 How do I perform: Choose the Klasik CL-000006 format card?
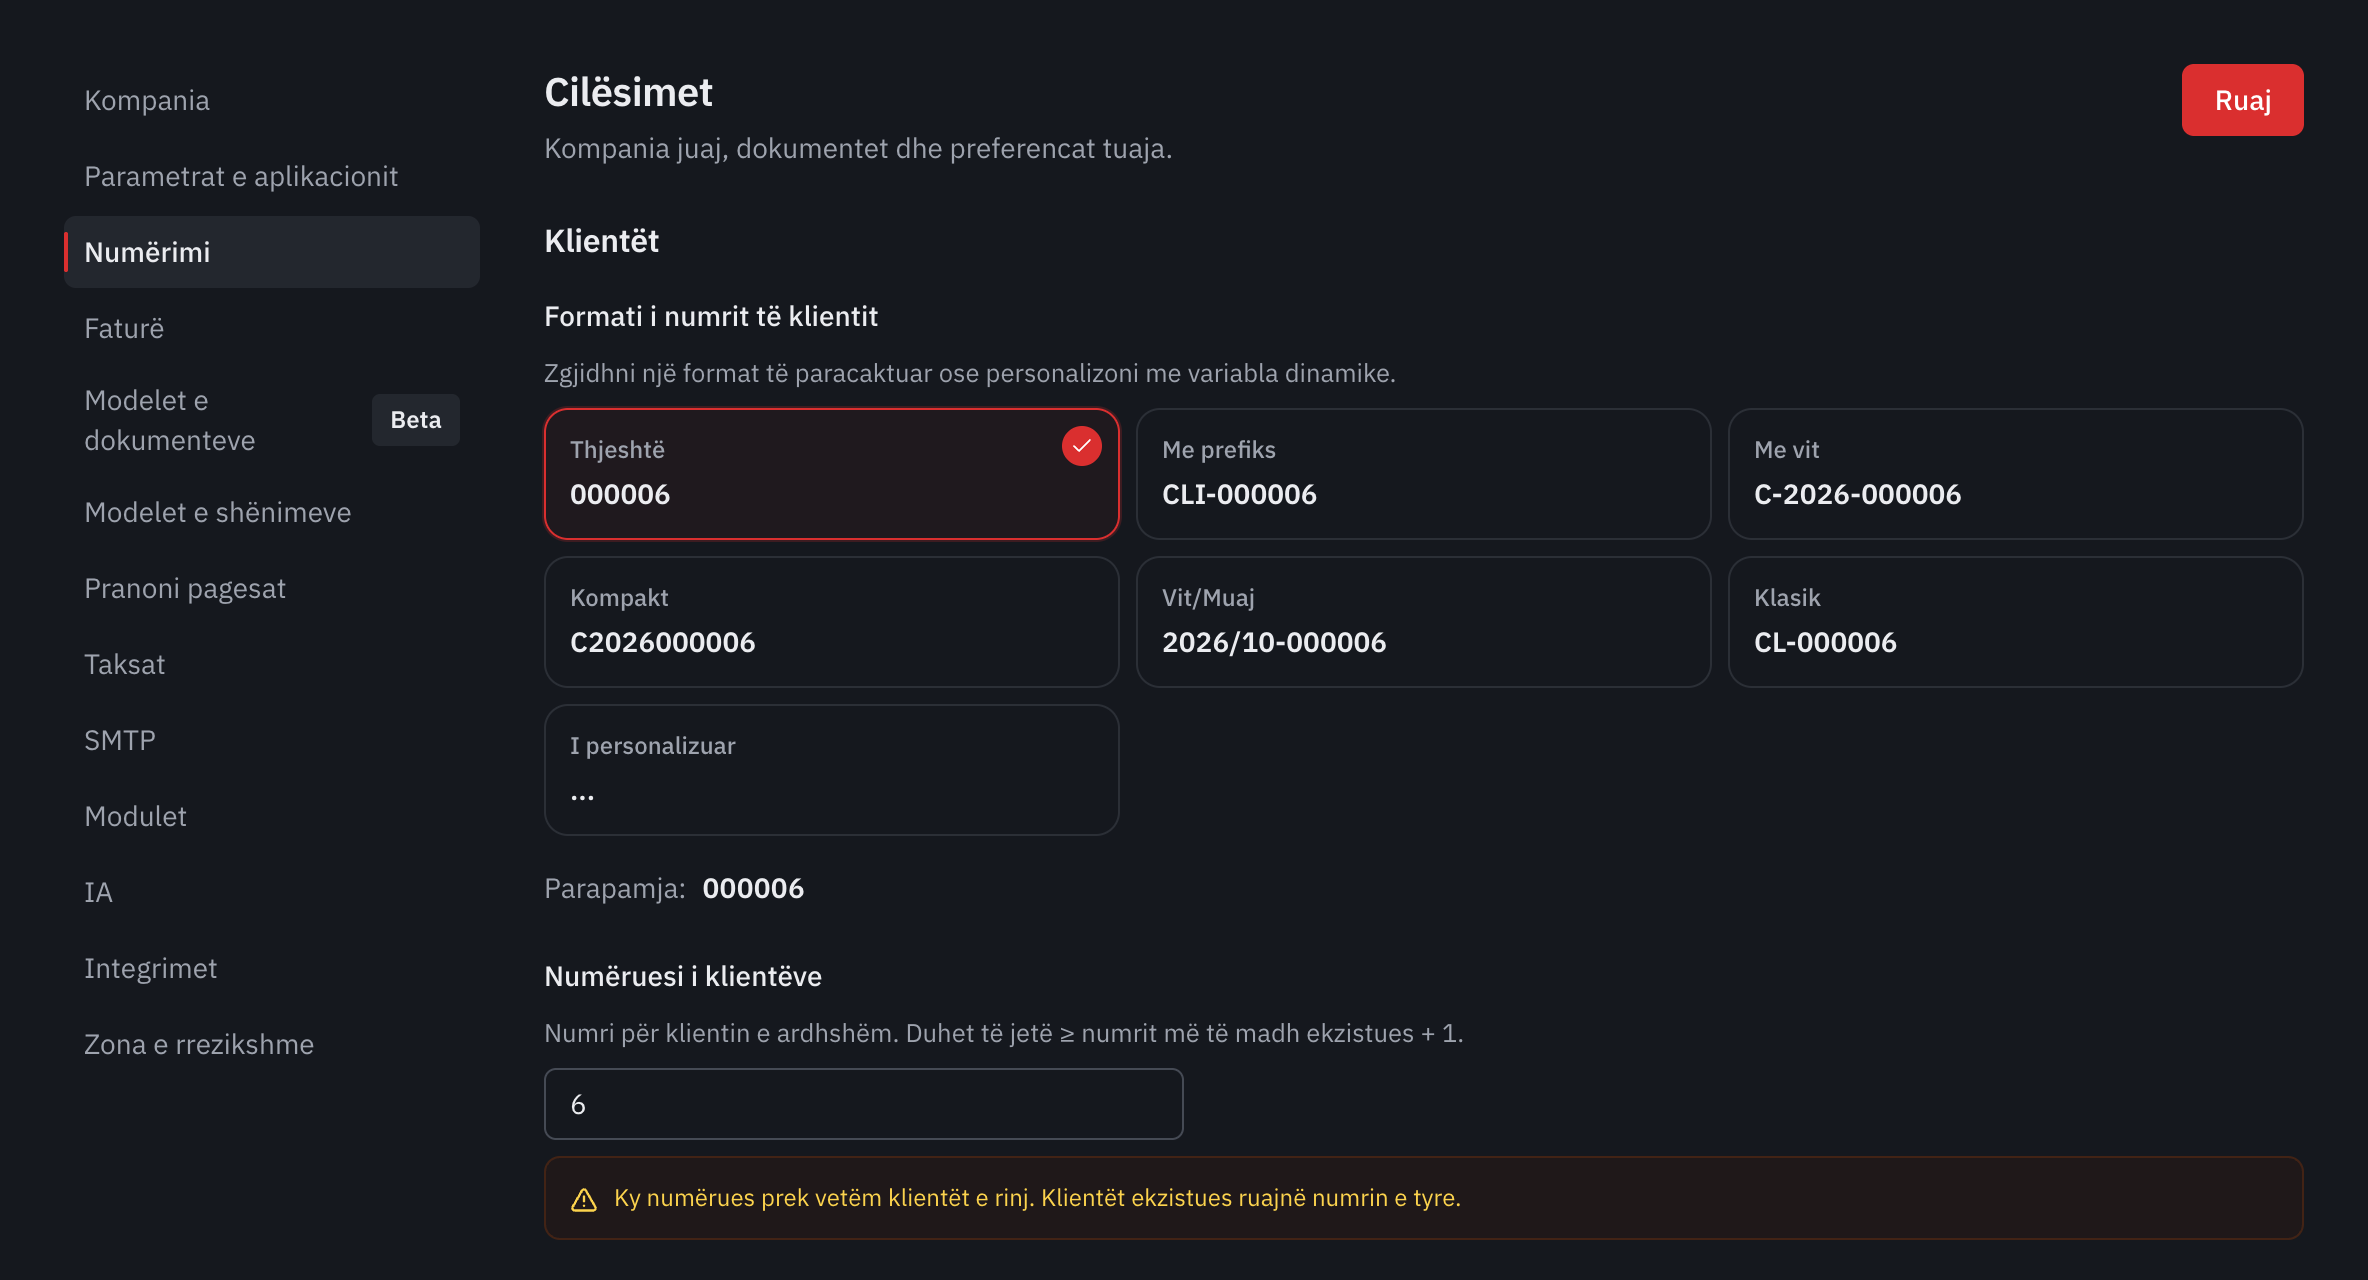(x=2015, y=622)
